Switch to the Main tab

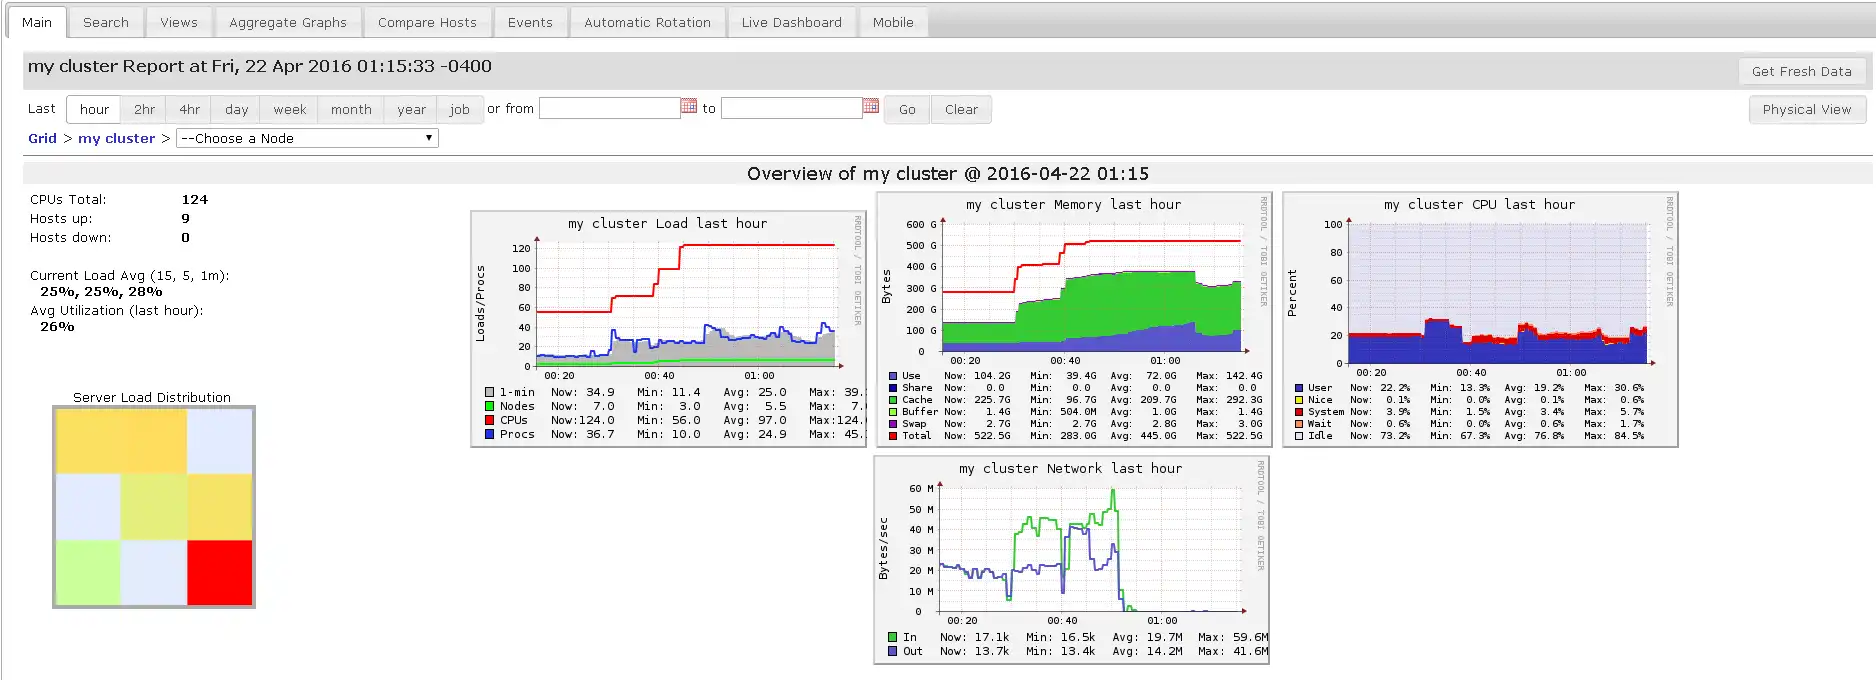coord(37,22)
